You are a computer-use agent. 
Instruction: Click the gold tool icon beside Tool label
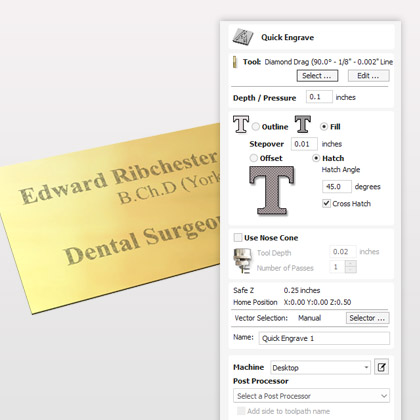(x=235, y=62)
